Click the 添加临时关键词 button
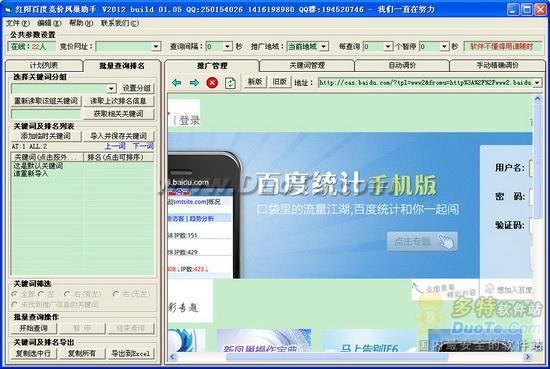 coord(46,136)
